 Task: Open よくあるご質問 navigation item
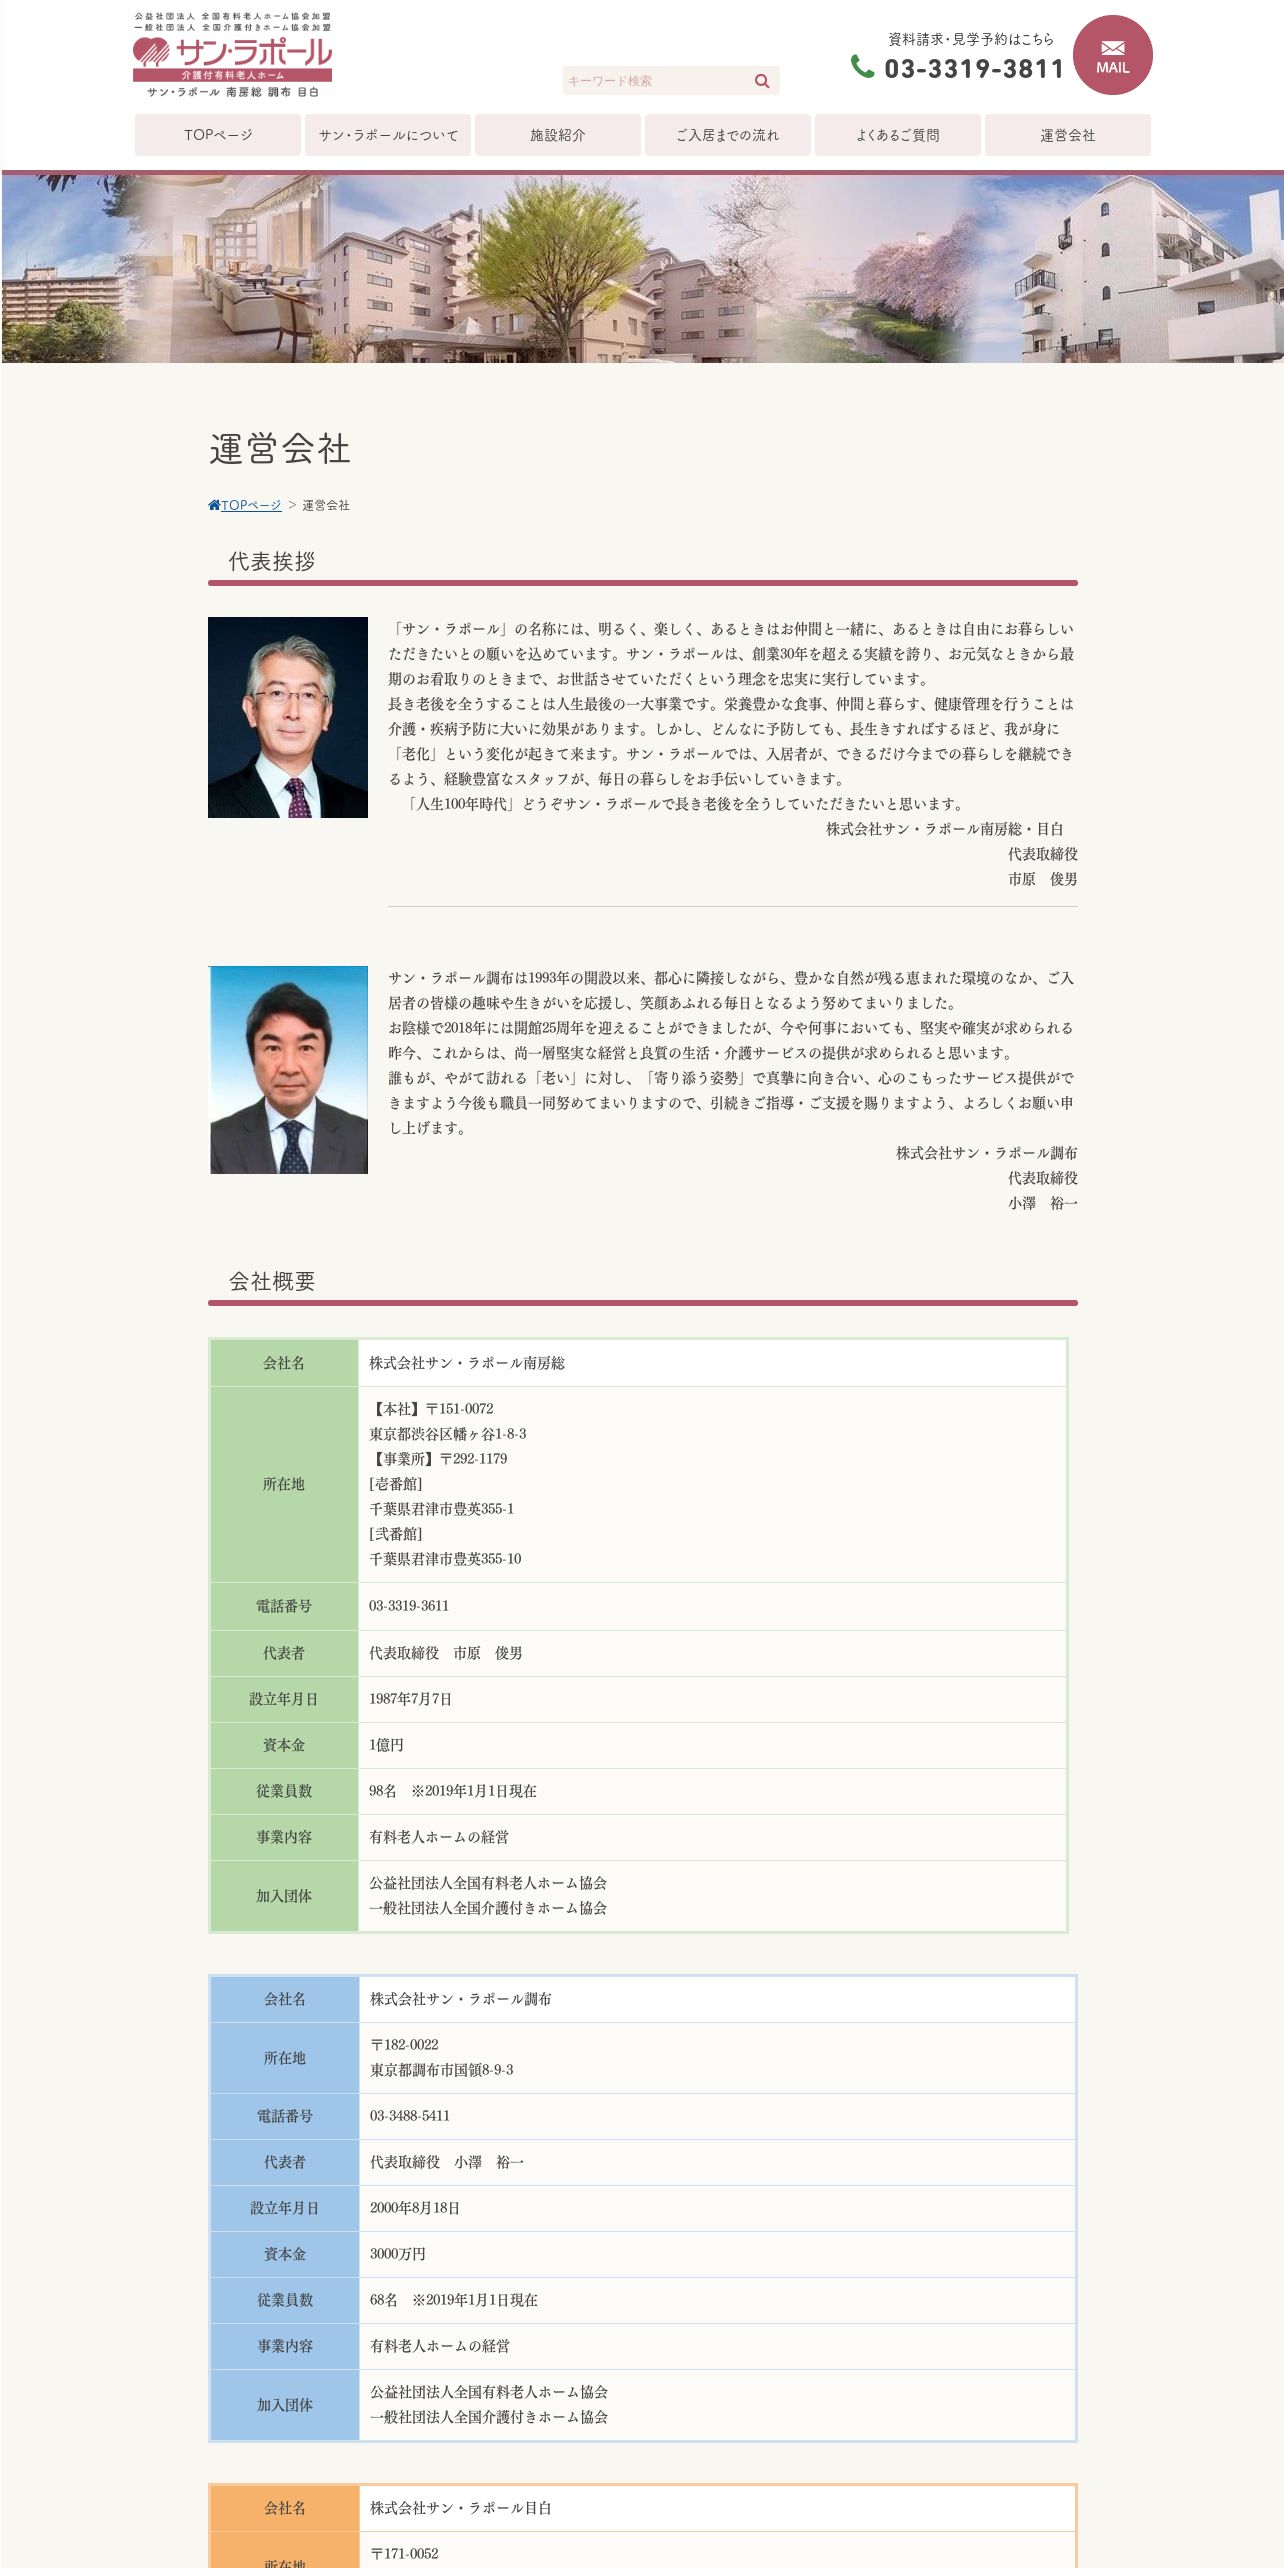pyautogui.click(x=898, y=135)
